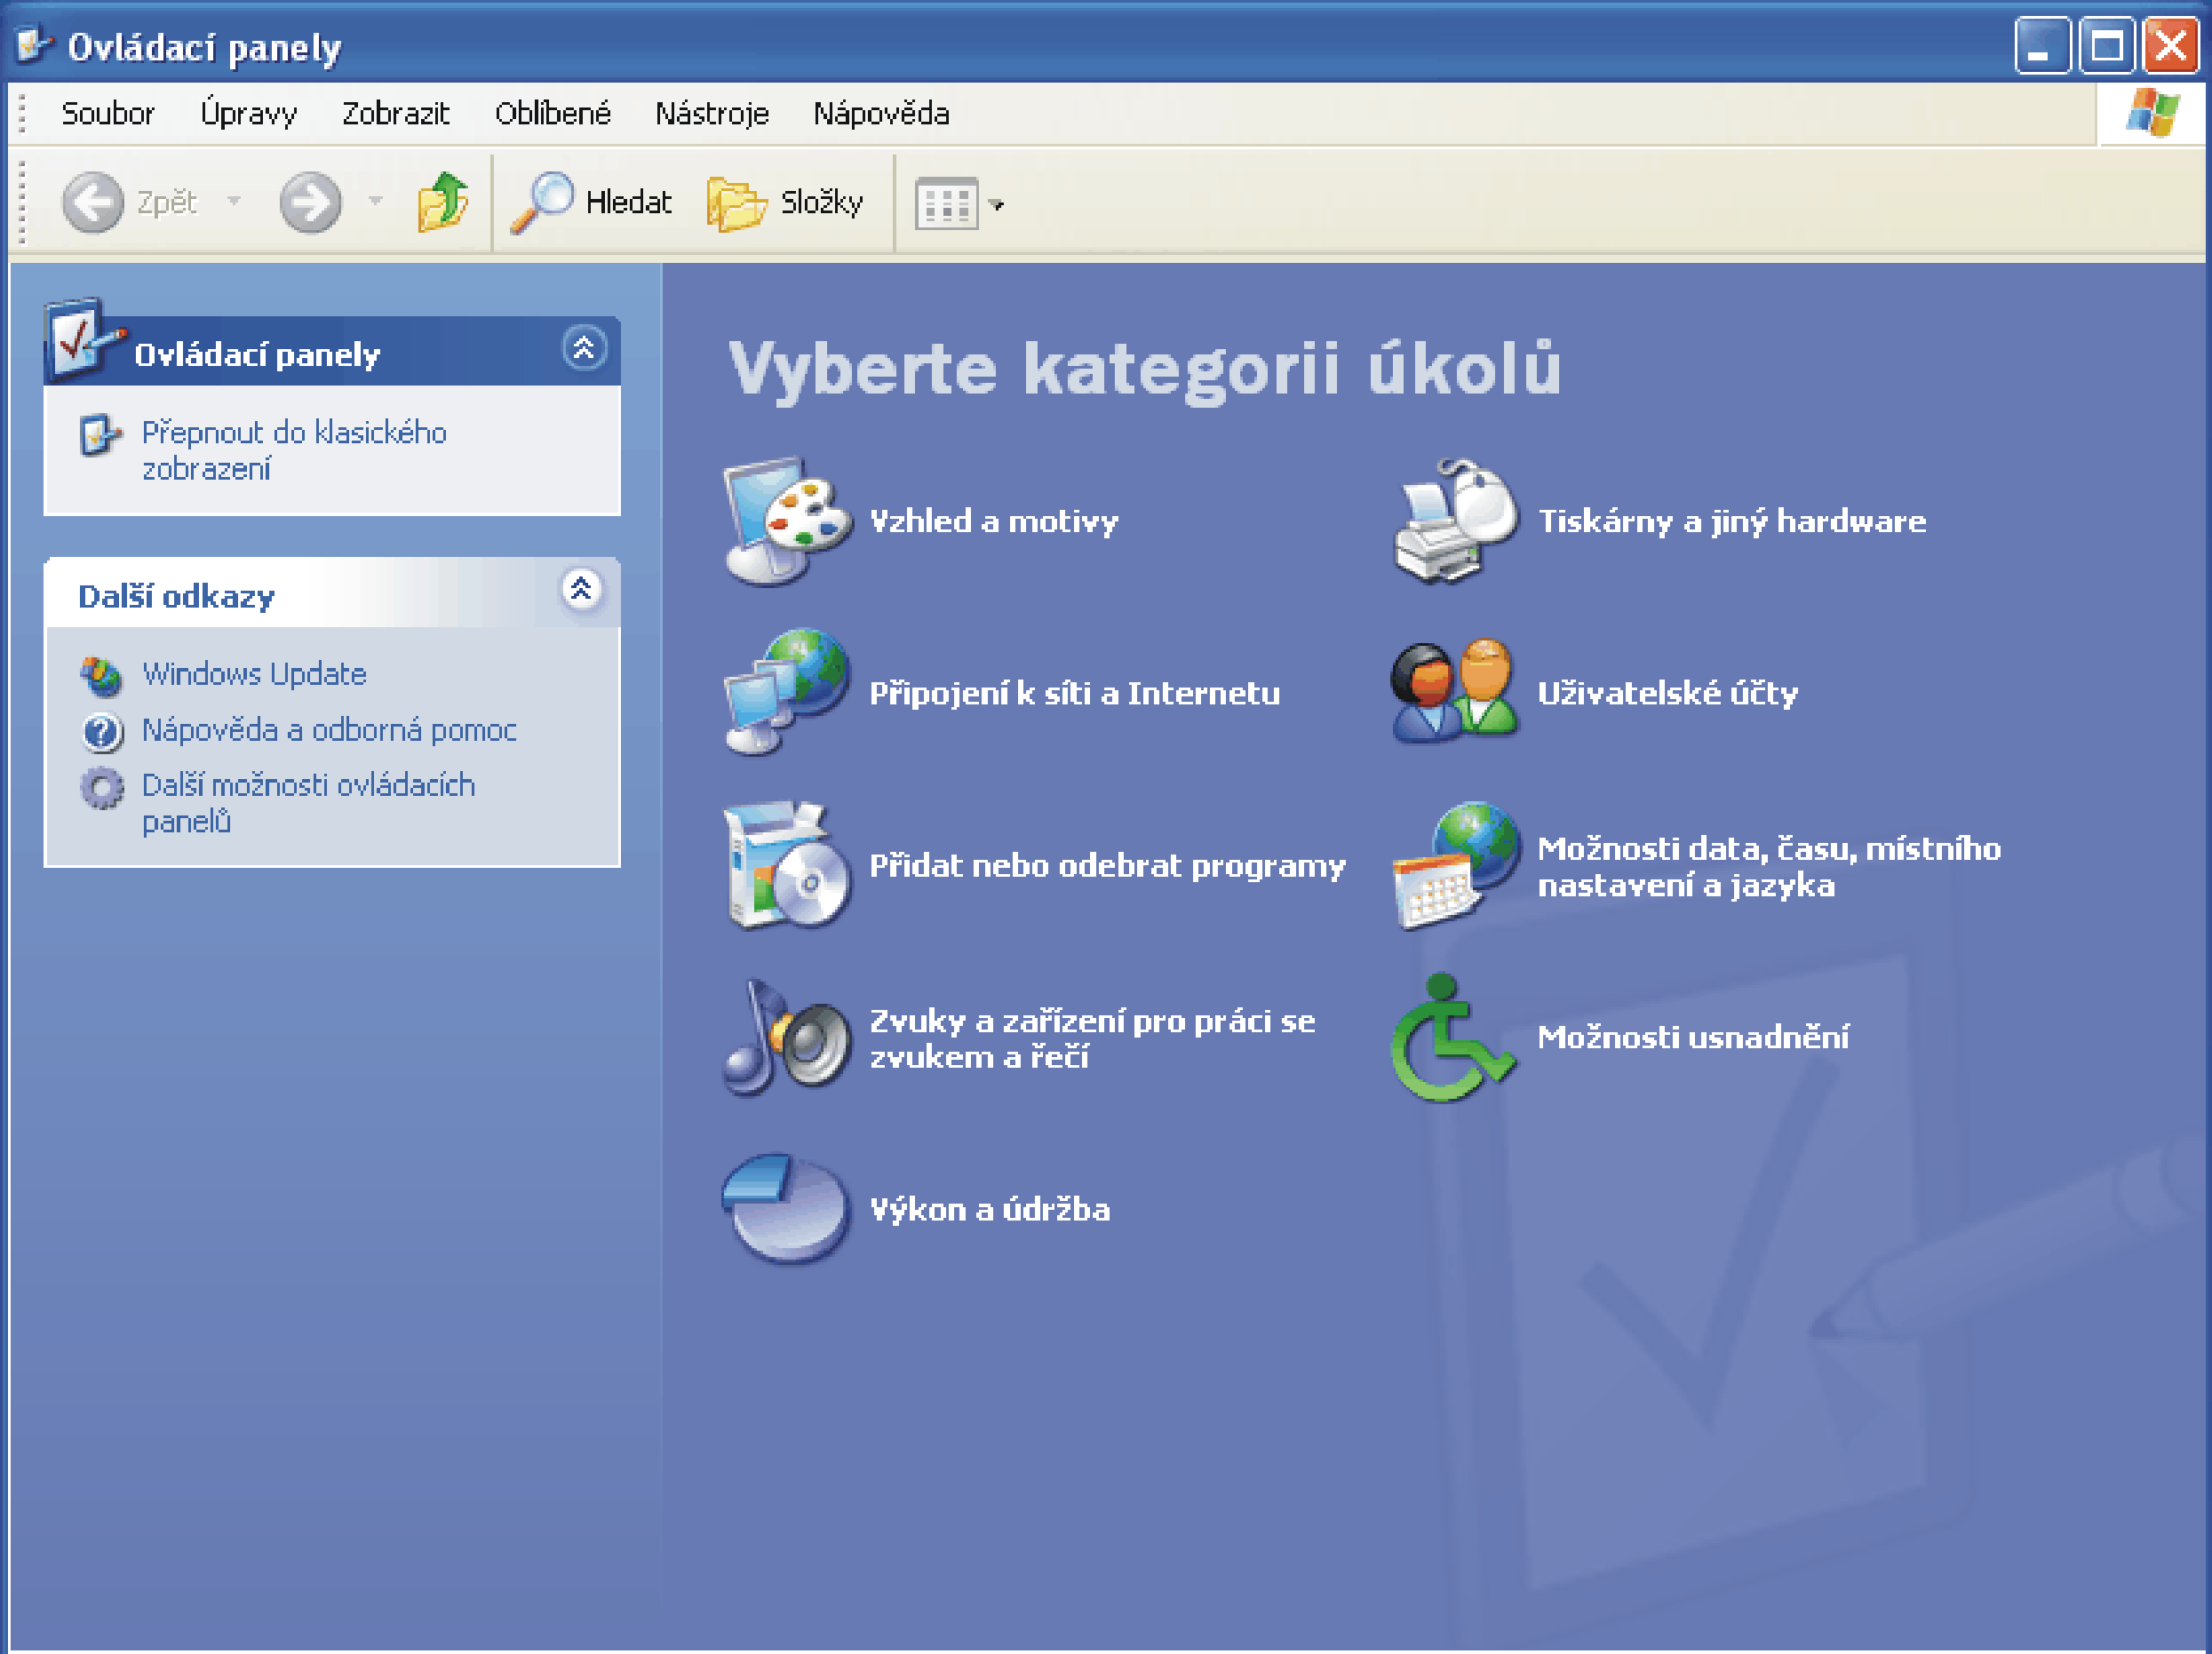This screenshot has width=2212, height=1654.
Task: Click Přepnout do klasického zobrazení link
Action: (293, 450)
